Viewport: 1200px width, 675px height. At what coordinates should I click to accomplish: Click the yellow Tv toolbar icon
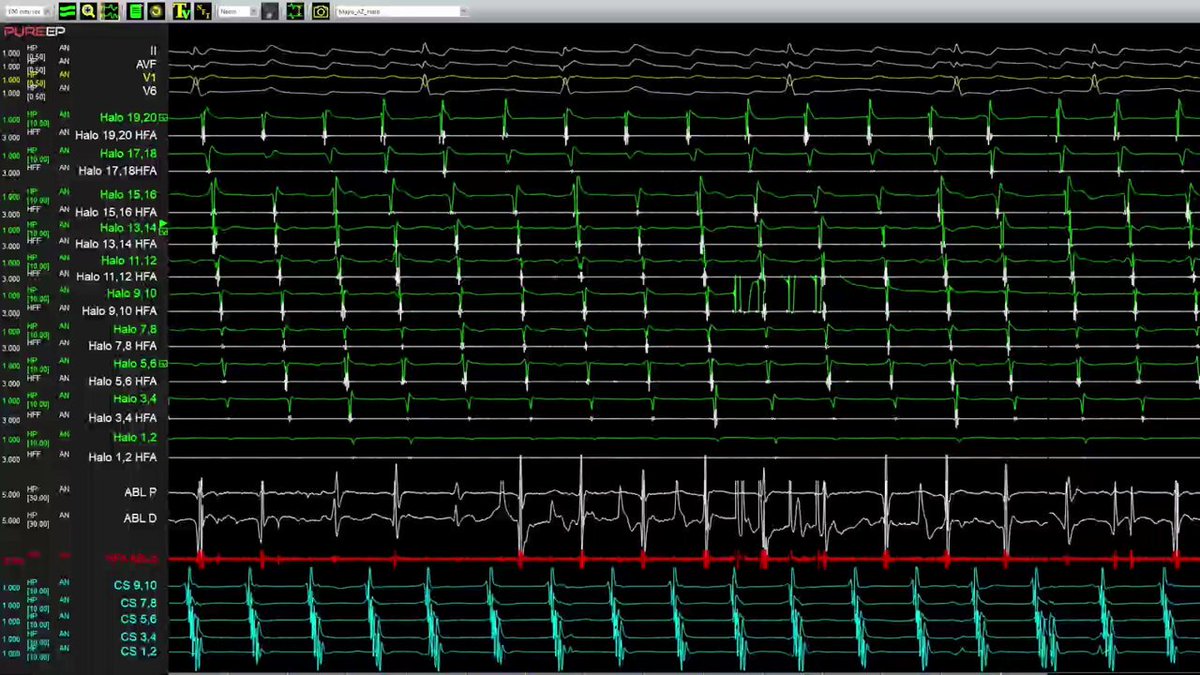click(x=182, y=11)
